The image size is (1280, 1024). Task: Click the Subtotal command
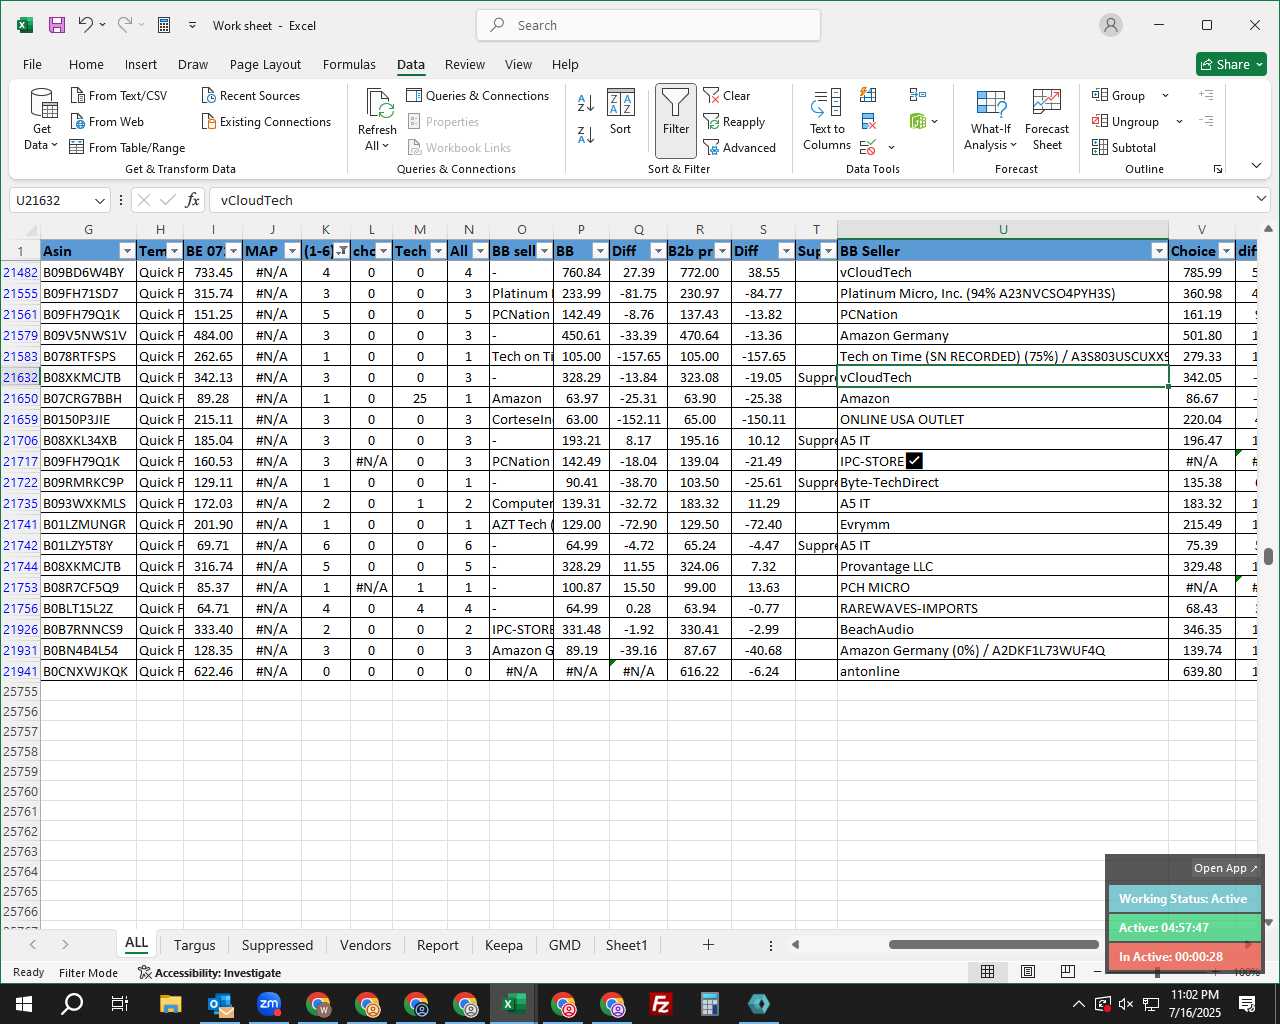(1124, 147)
